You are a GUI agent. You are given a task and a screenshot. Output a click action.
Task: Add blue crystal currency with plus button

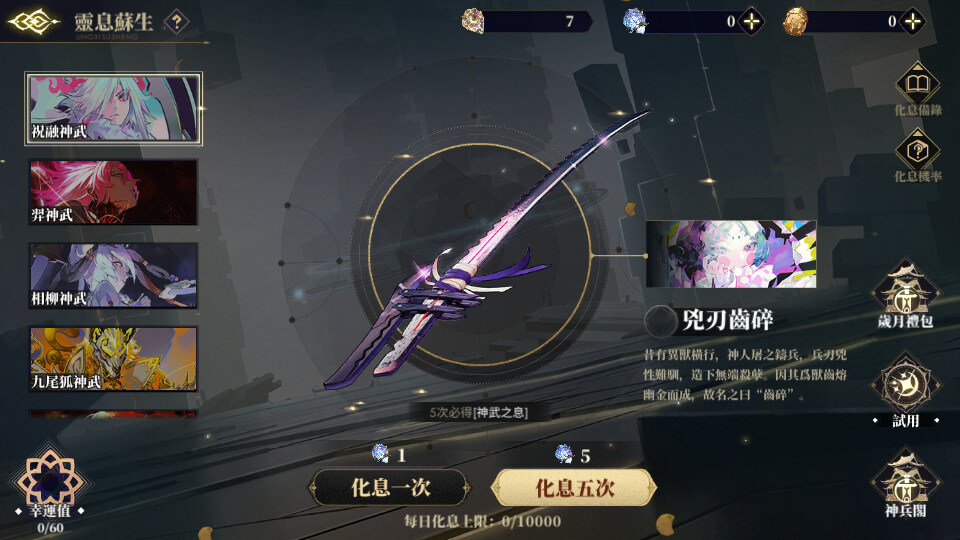pyautogui.click(x=751, y=22)
